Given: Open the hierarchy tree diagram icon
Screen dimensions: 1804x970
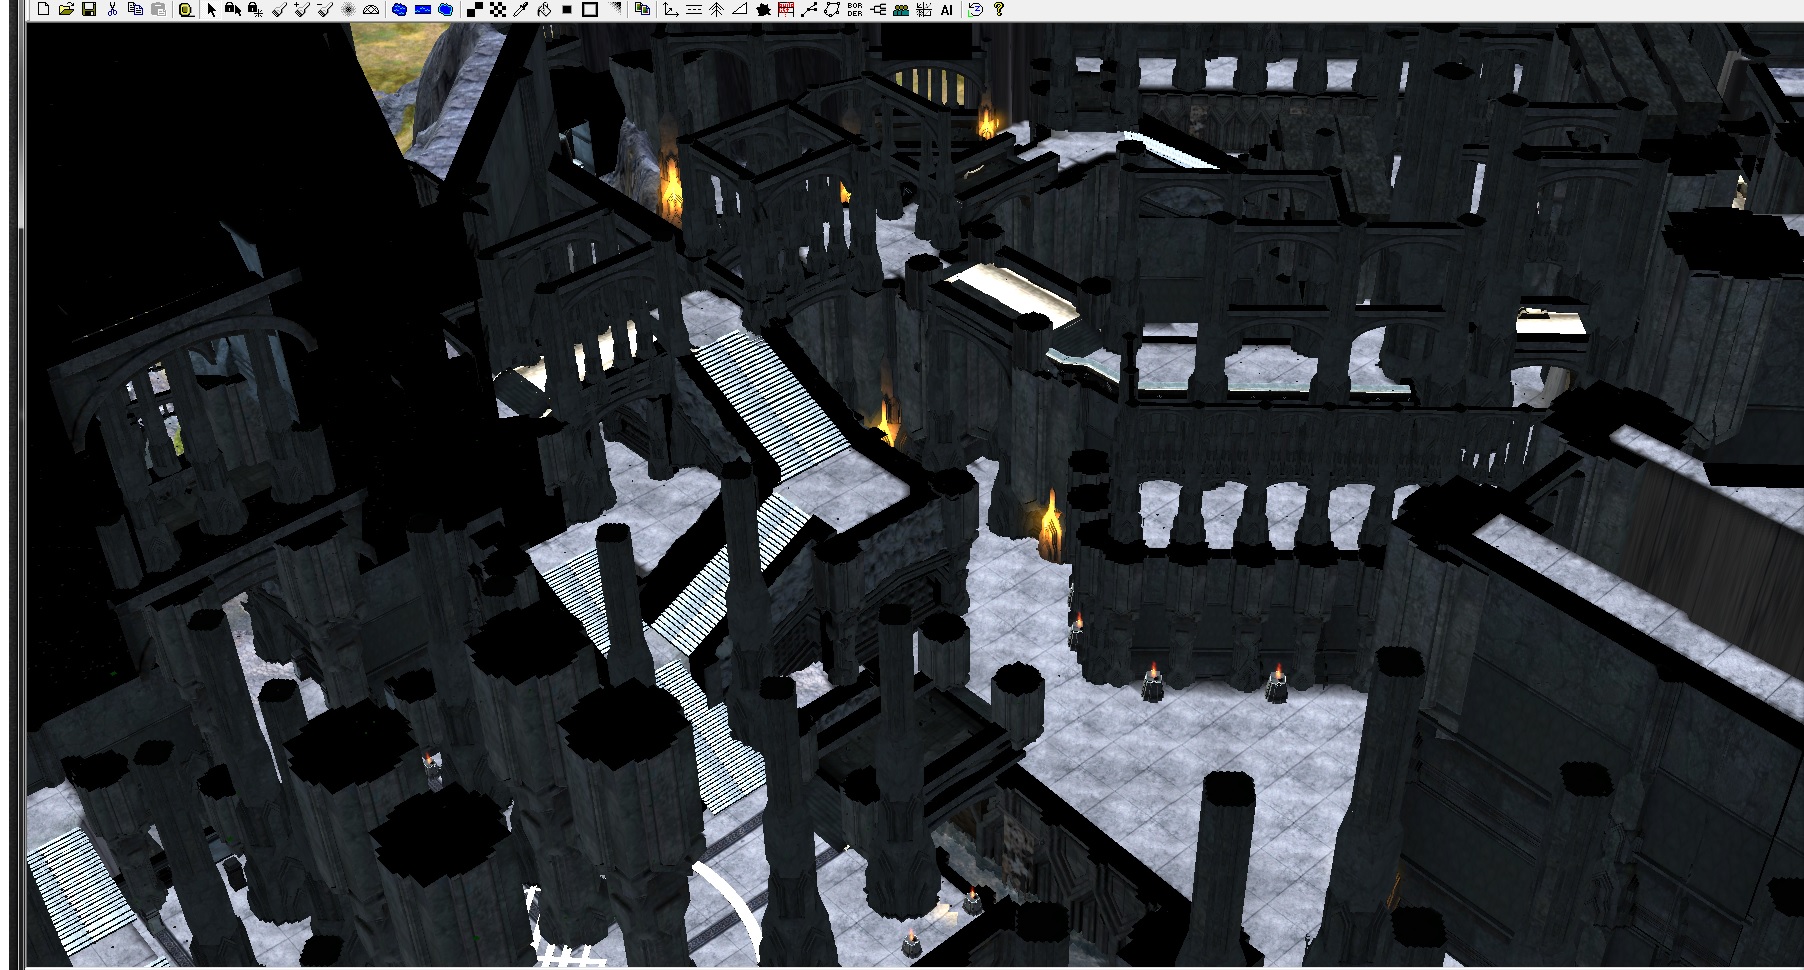Looking at the screenshot, I should tap(878, 9).
